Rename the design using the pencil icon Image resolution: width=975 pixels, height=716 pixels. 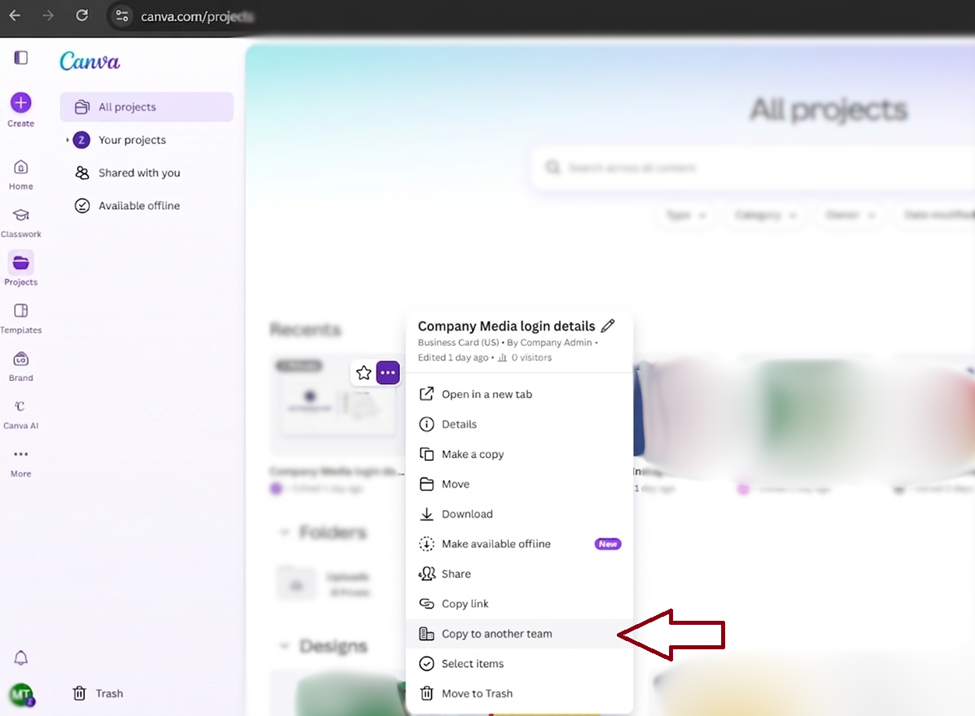(x=610, y=325)
